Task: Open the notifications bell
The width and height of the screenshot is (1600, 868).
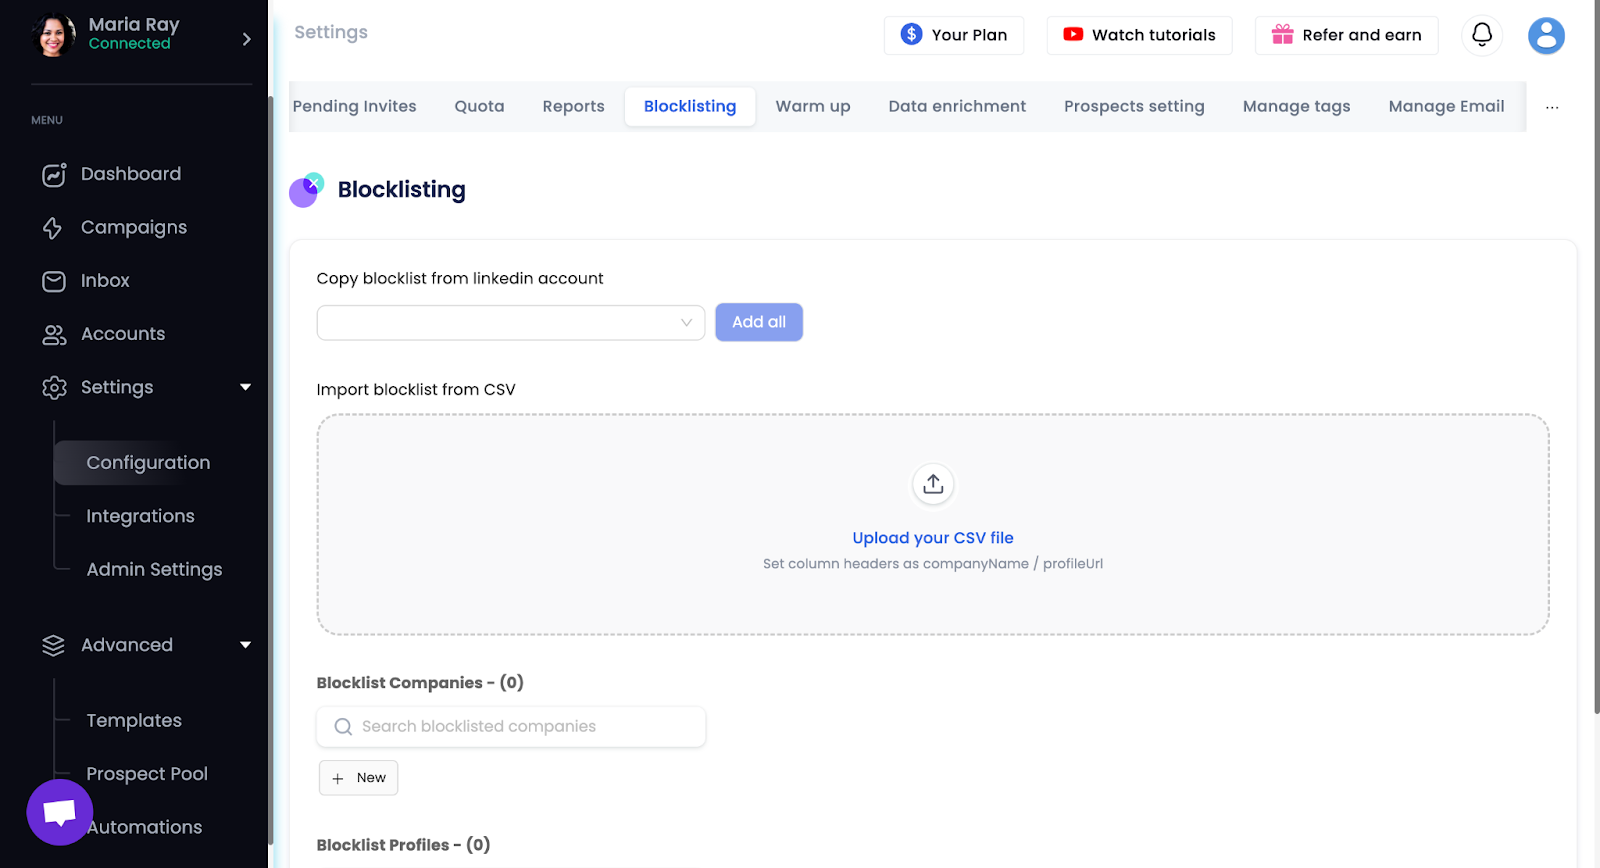Action: coord(1481,35)
